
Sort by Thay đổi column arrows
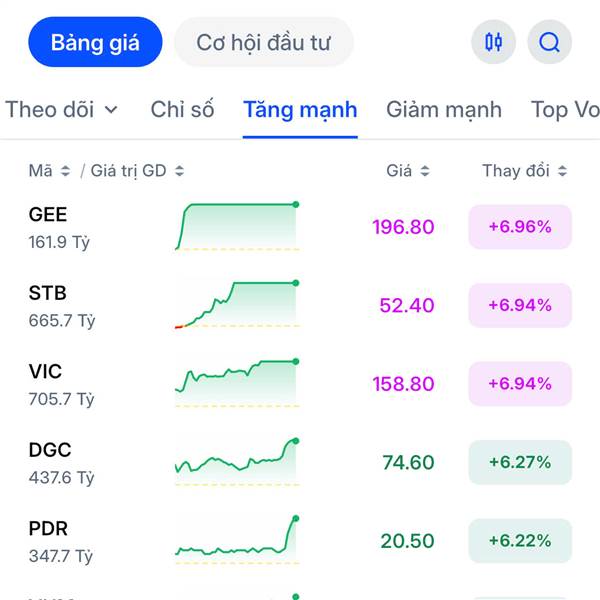click(562, 171)
